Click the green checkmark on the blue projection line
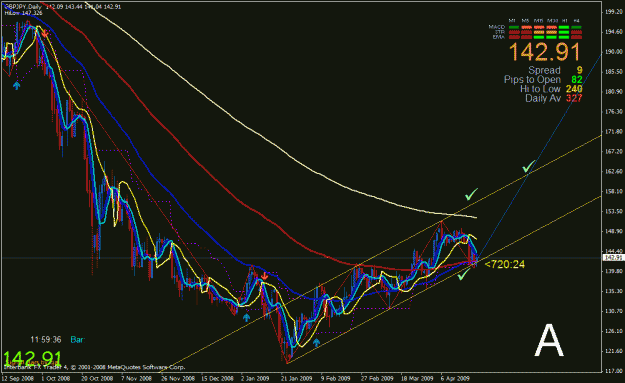625x383 pixels. coord(529,166)
